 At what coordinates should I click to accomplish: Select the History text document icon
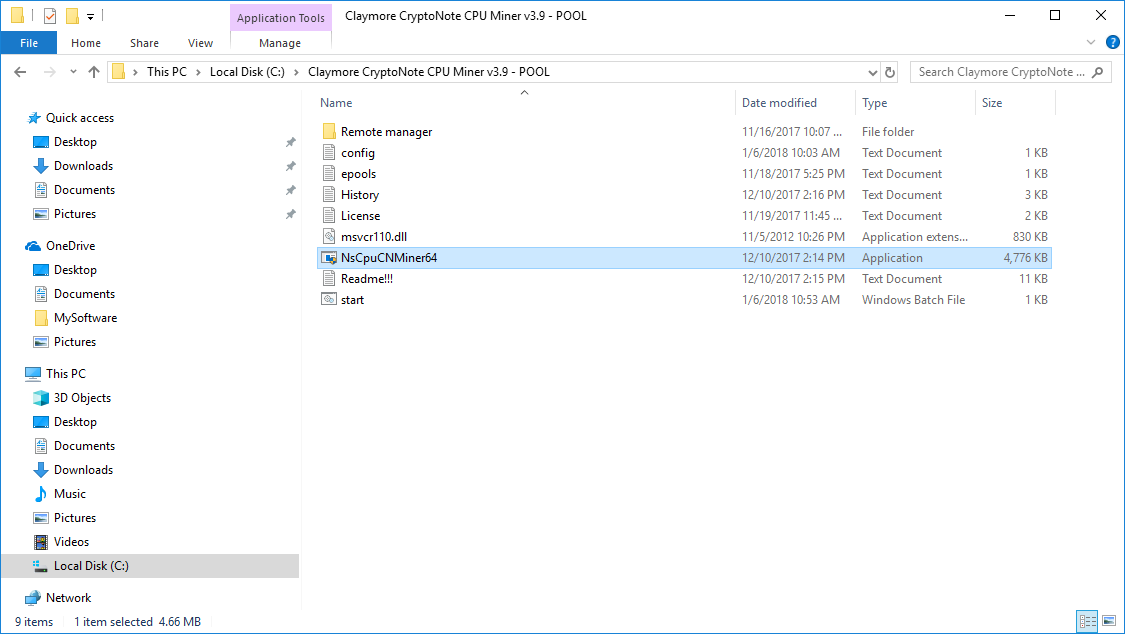[329, 194]
